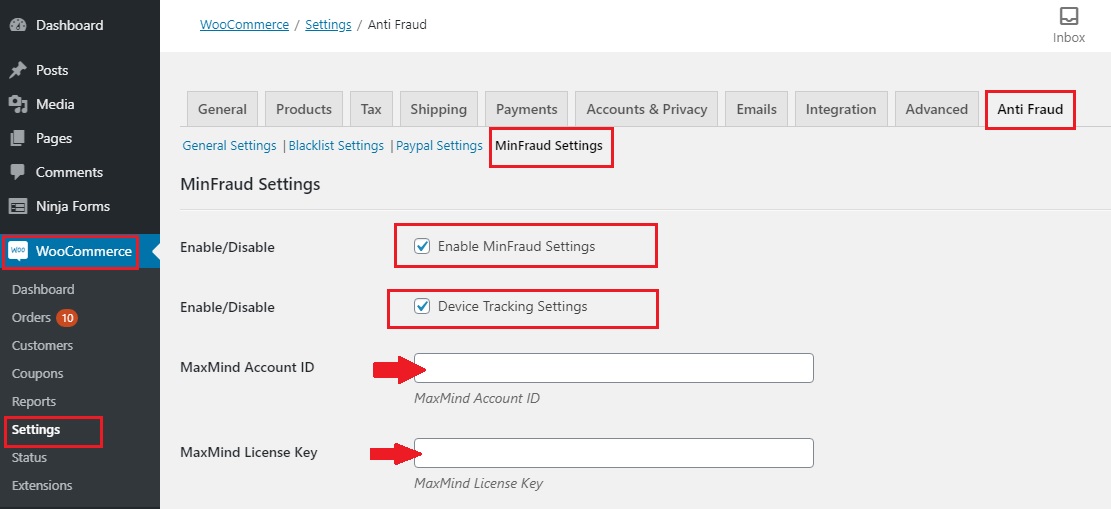Open Paypal Settings sub-section link
The width and height of the screenshot is (1111, 509).
439,145
